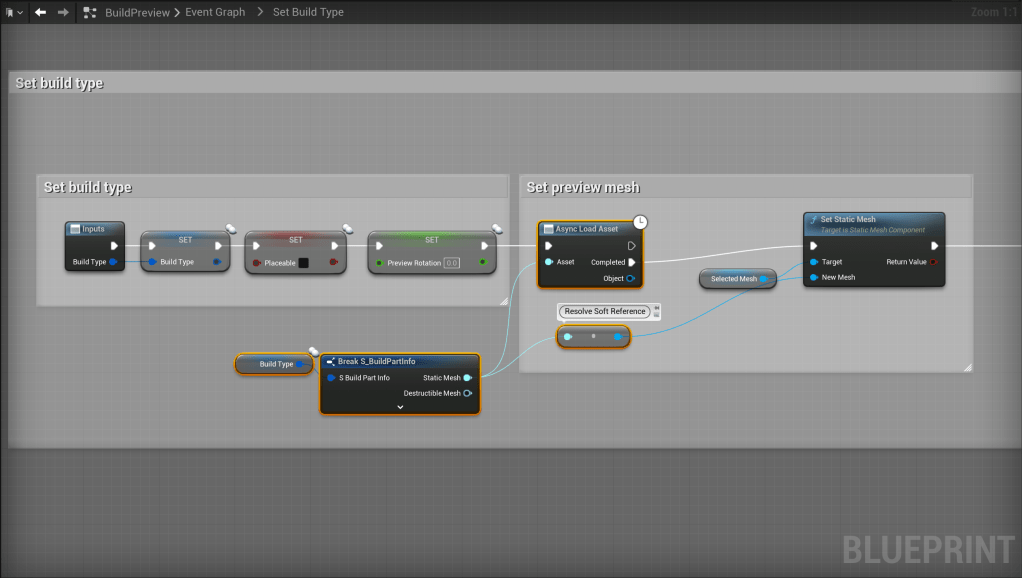Click the forward navigation arrow
1022x578 pixels.
(63, 12)
